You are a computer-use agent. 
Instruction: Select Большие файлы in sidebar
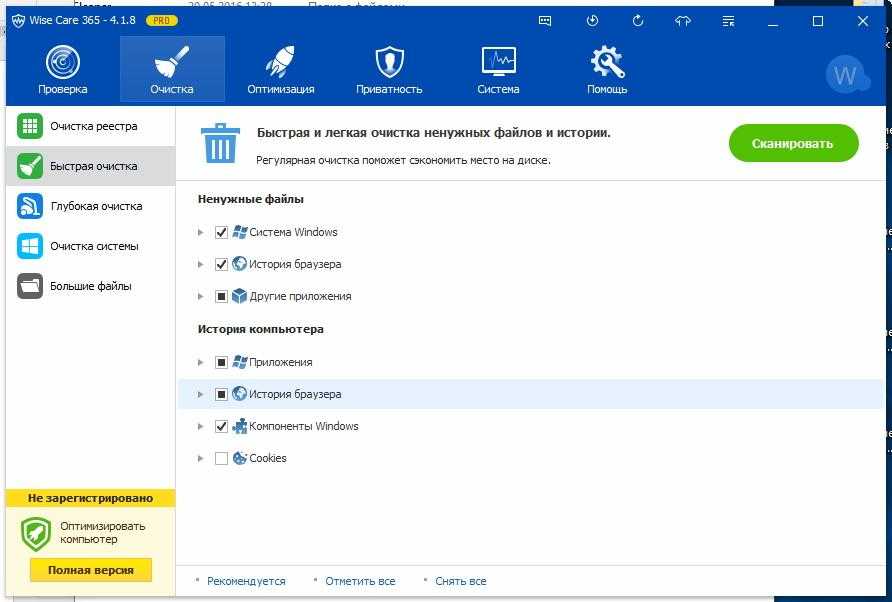pyautogui.click(x=90, y=286)
